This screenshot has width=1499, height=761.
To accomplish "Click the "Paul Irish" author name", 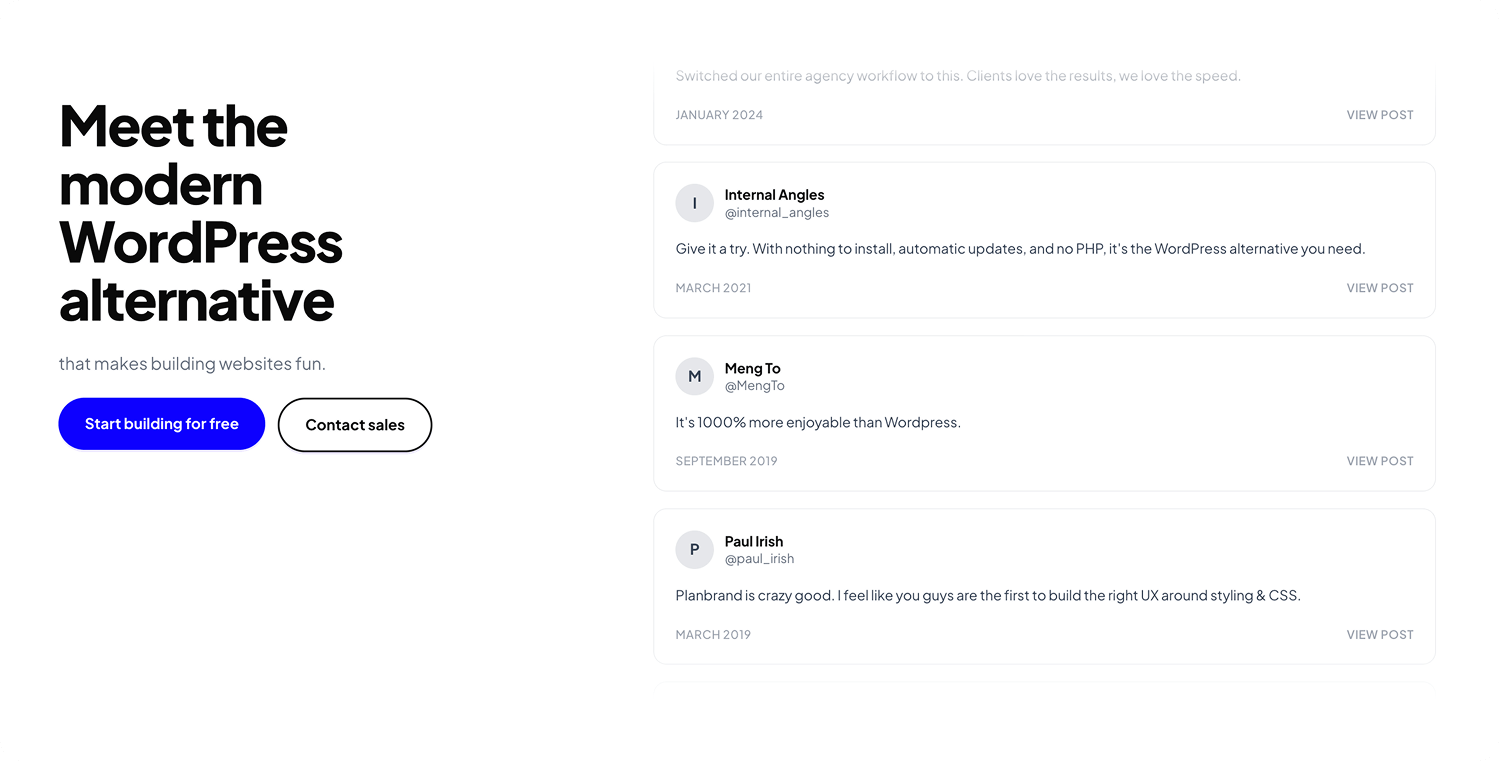I will click(x=753, y=542).
